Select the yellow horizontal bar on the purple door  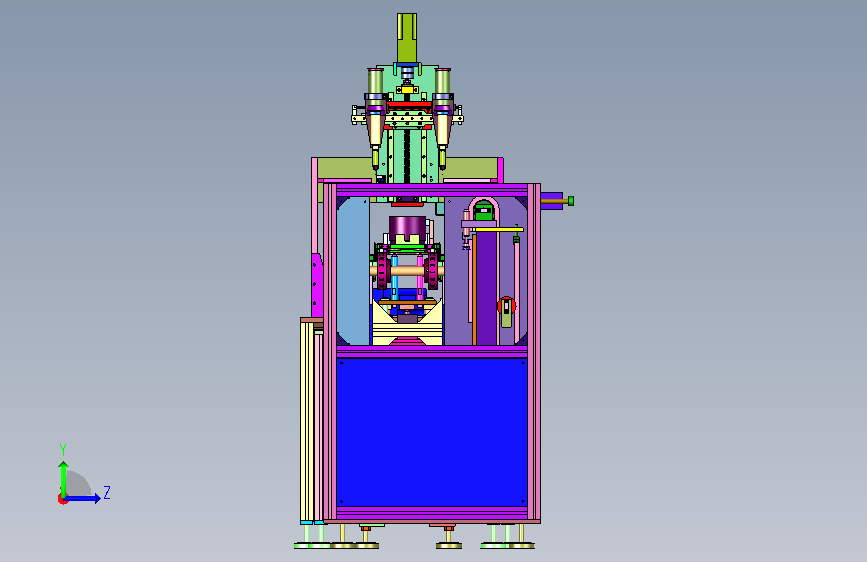[x=497, y=229]
